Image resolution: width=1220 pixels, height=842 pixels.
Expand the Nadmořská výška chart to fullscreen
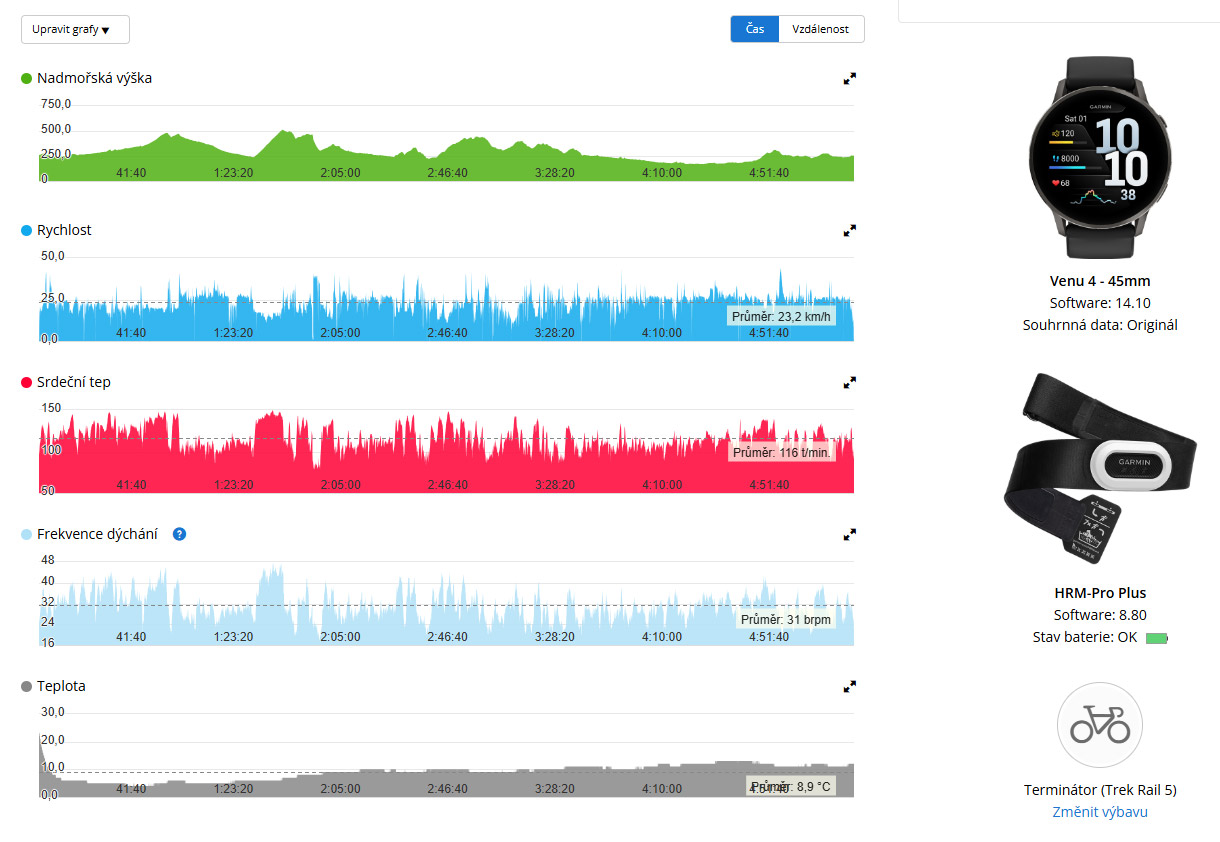[x=849, y=78]
